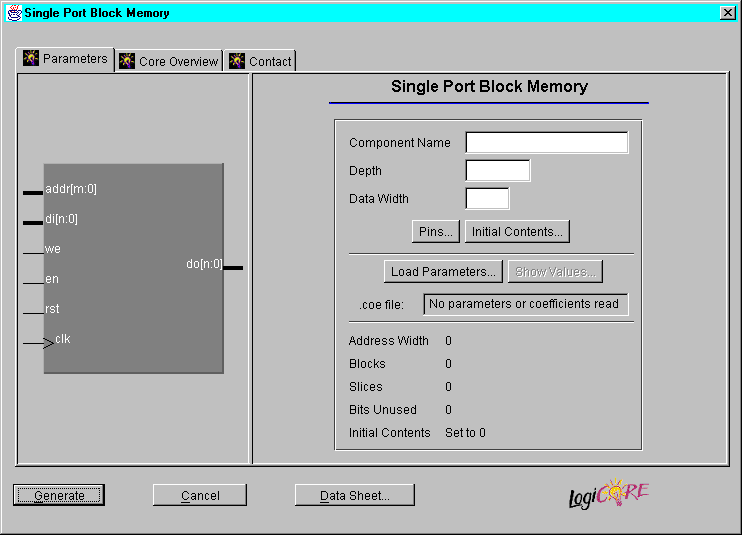
Task: Click Load Parameters... button
Action: (x=443, y=272)
